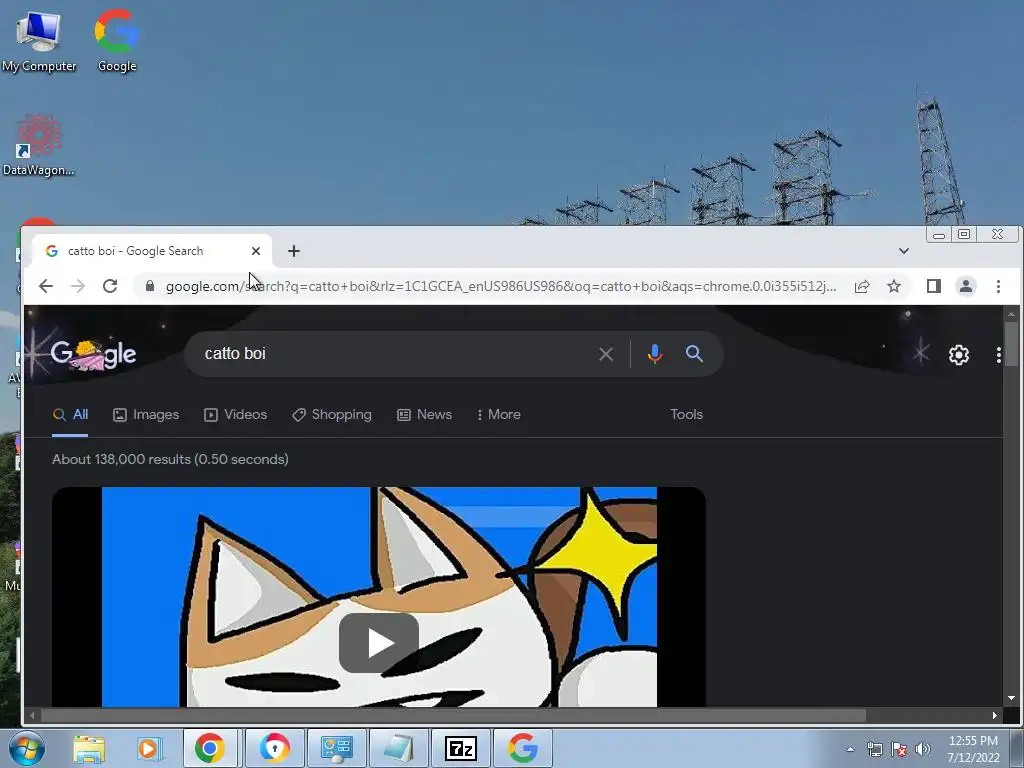The image size is (1024, 768).
Task: Click the forward navigation arrow
Action: tap(78, 286)
